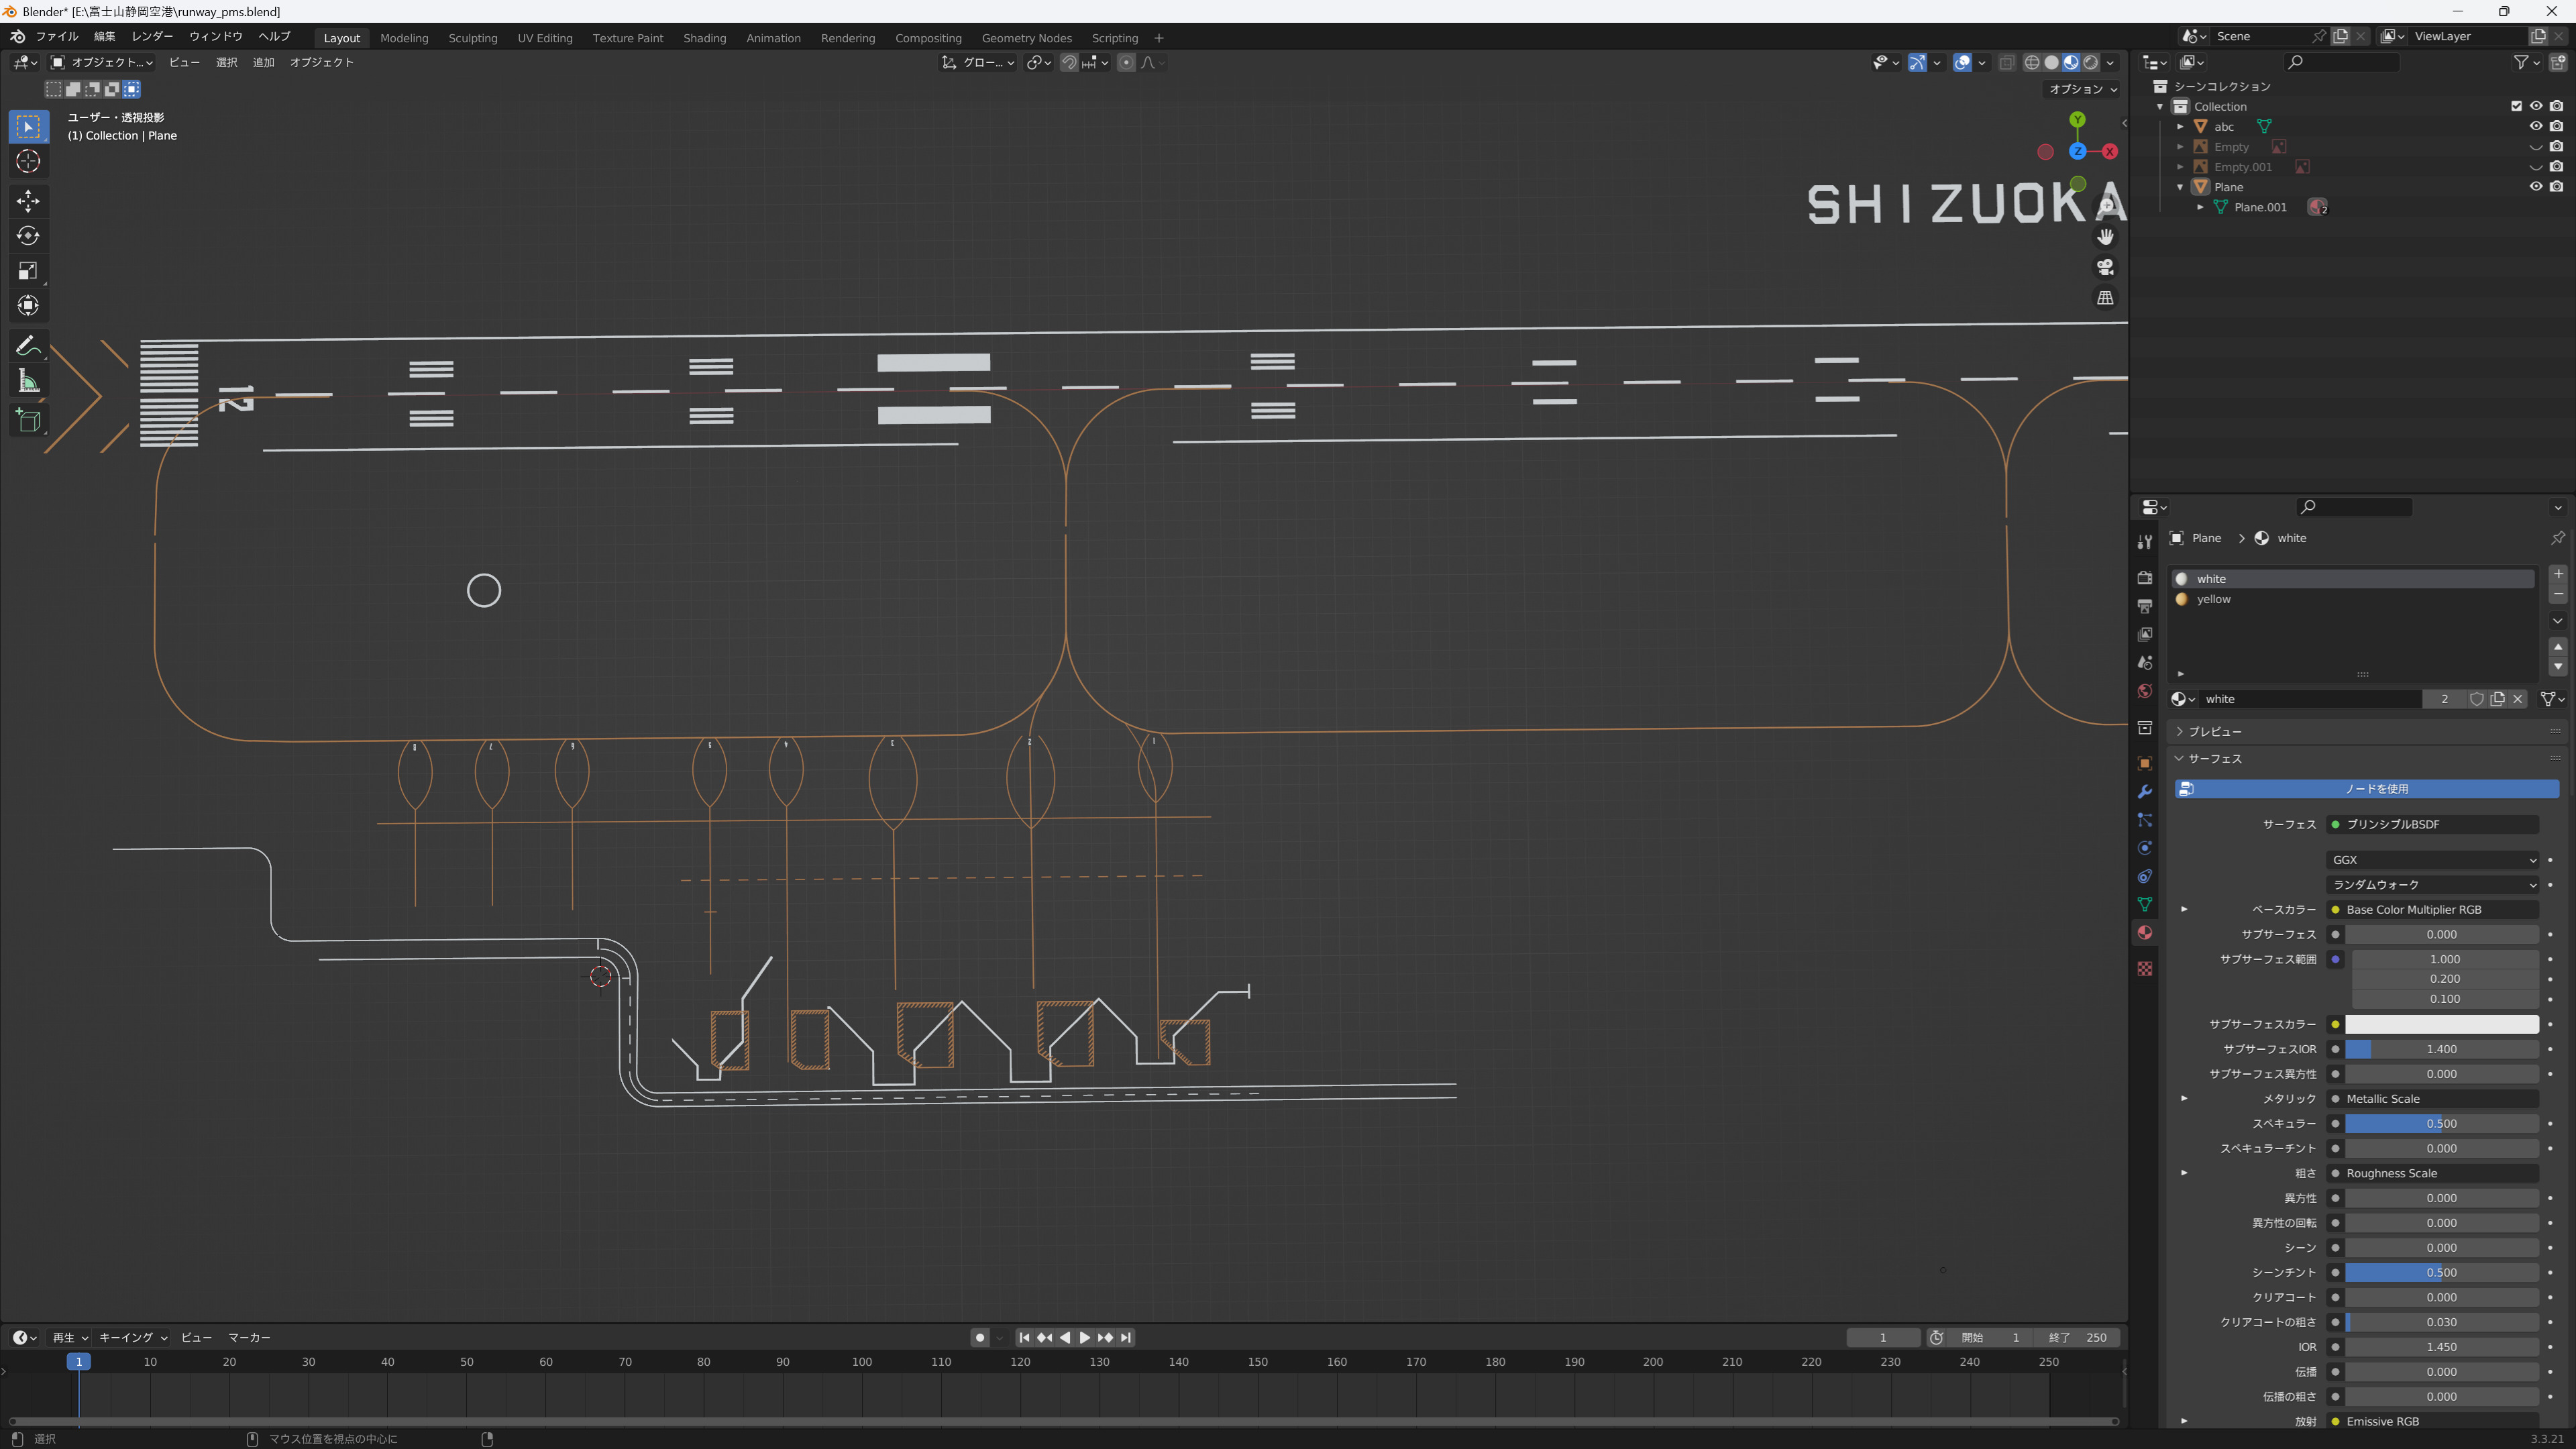Open the File menu
The image size is (2576, 1449).
click(56, 36)
